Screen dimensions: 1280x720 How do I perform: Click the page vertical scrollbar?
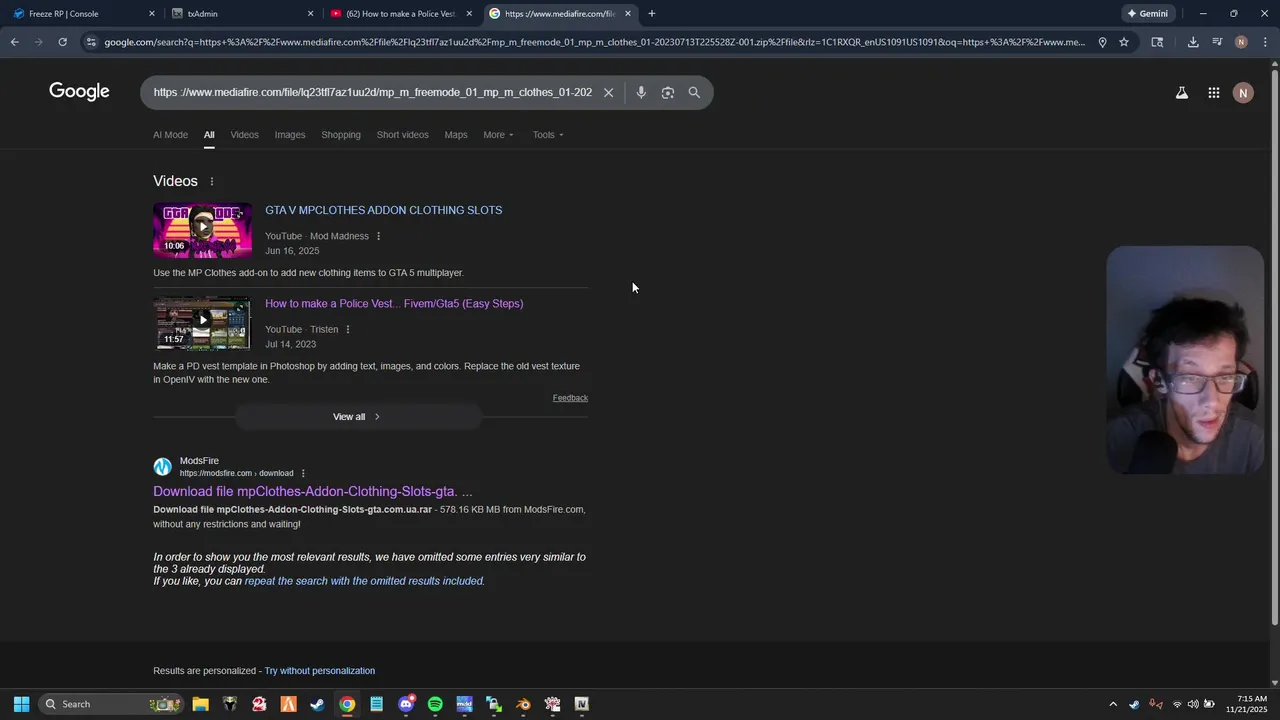(1274, 350)
